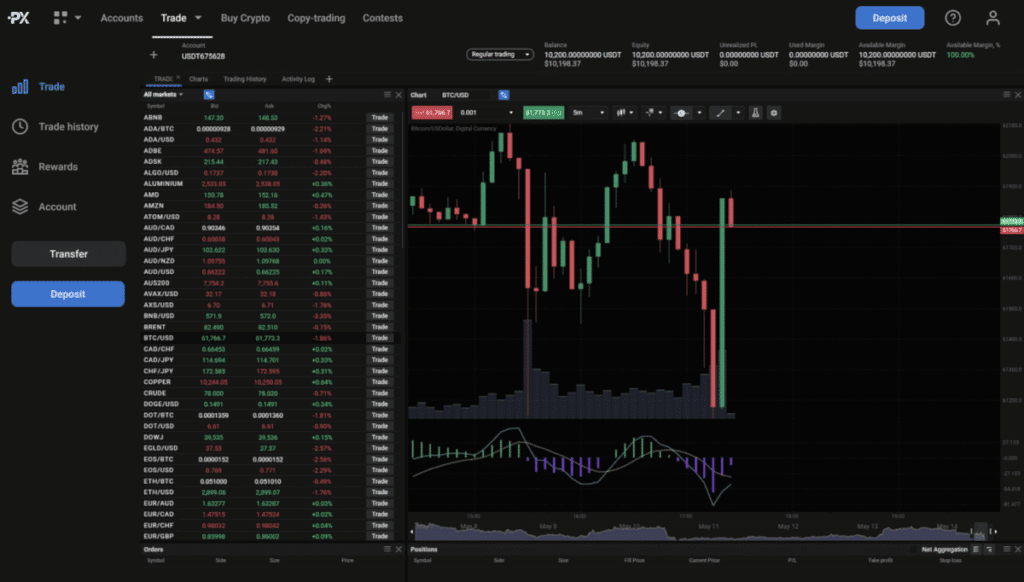The height and width of the screenshot is (582, 1024).
Task: Click the link icon beside All markets
Action: pyautogui.click(x=209, y=95)
